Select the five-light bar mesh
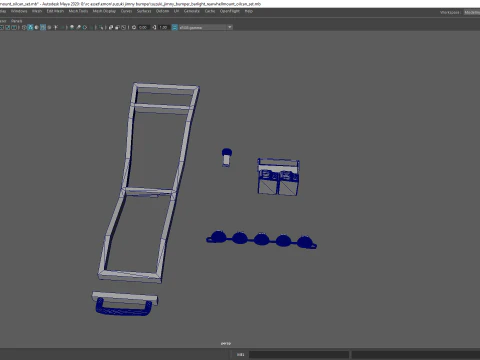 [x=261, y=239]
